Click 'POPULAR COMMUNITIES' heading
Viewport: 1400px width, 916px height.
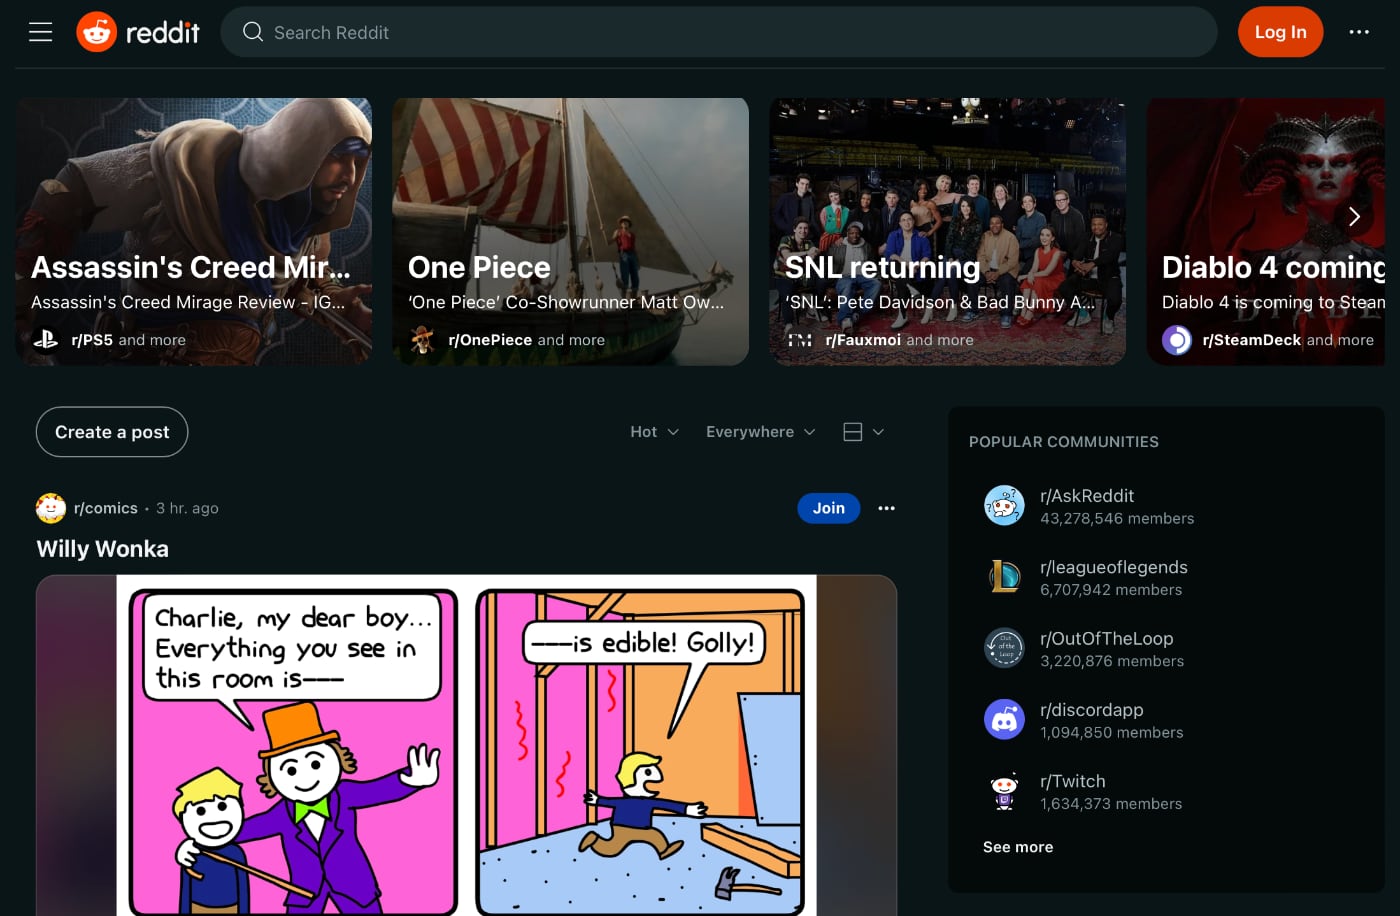pyautogui.click(x=1064, y=442)
